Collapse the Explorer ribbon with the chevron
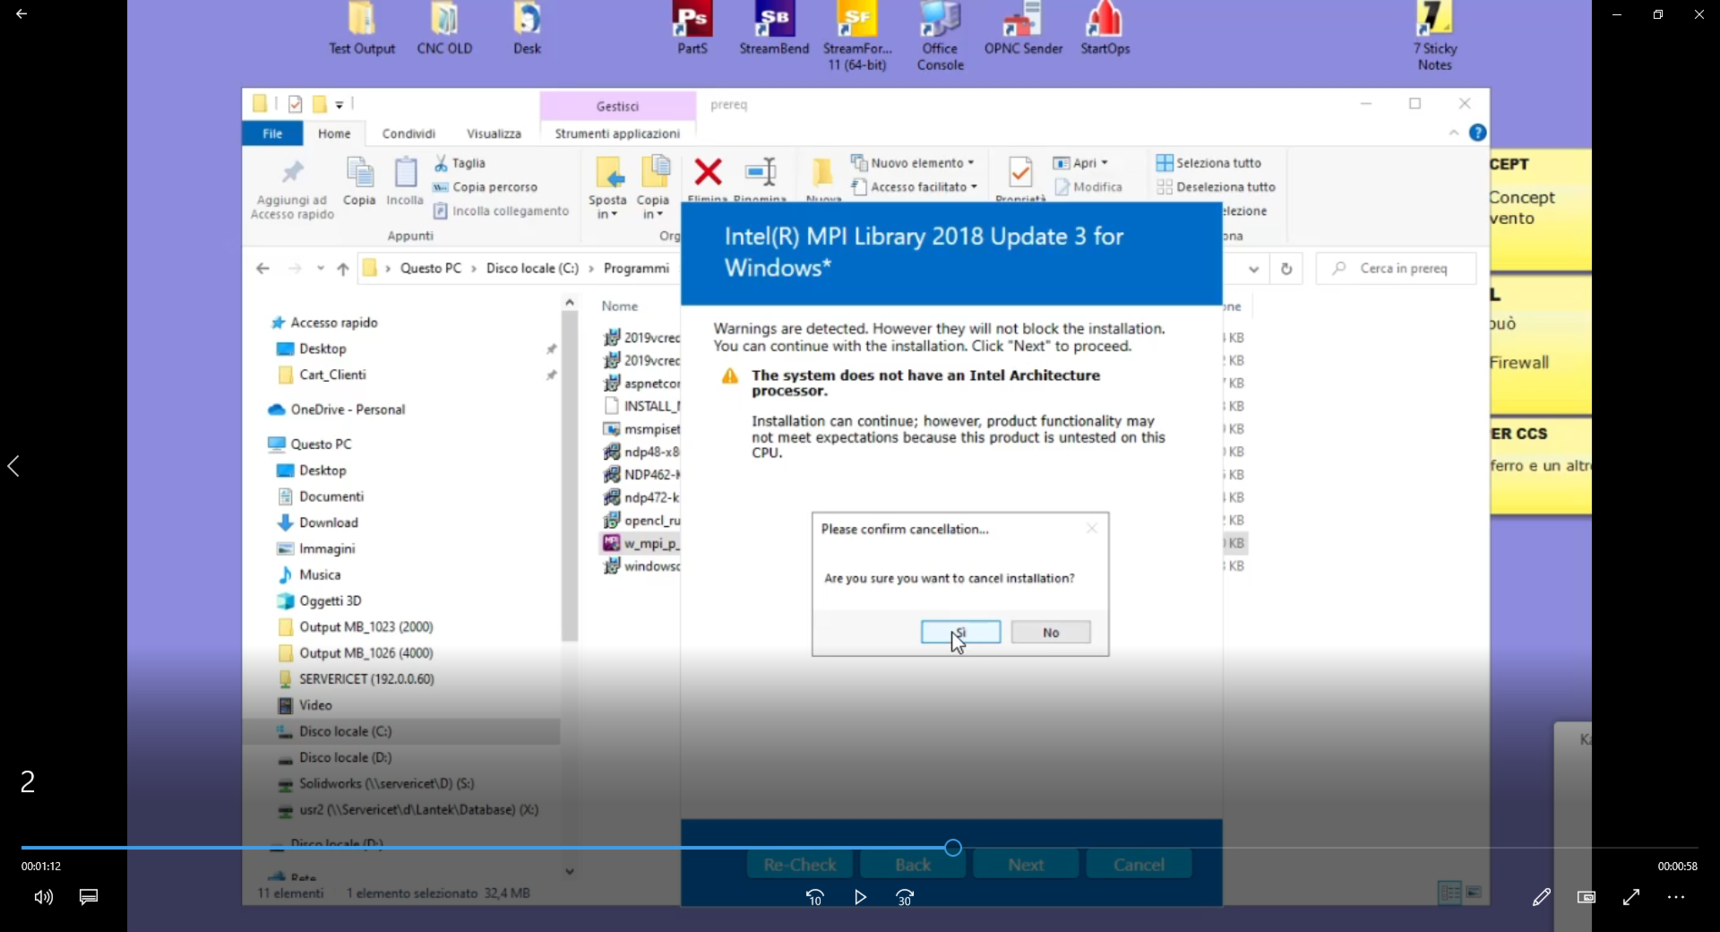1720x932 pixels. (1453, 133)
